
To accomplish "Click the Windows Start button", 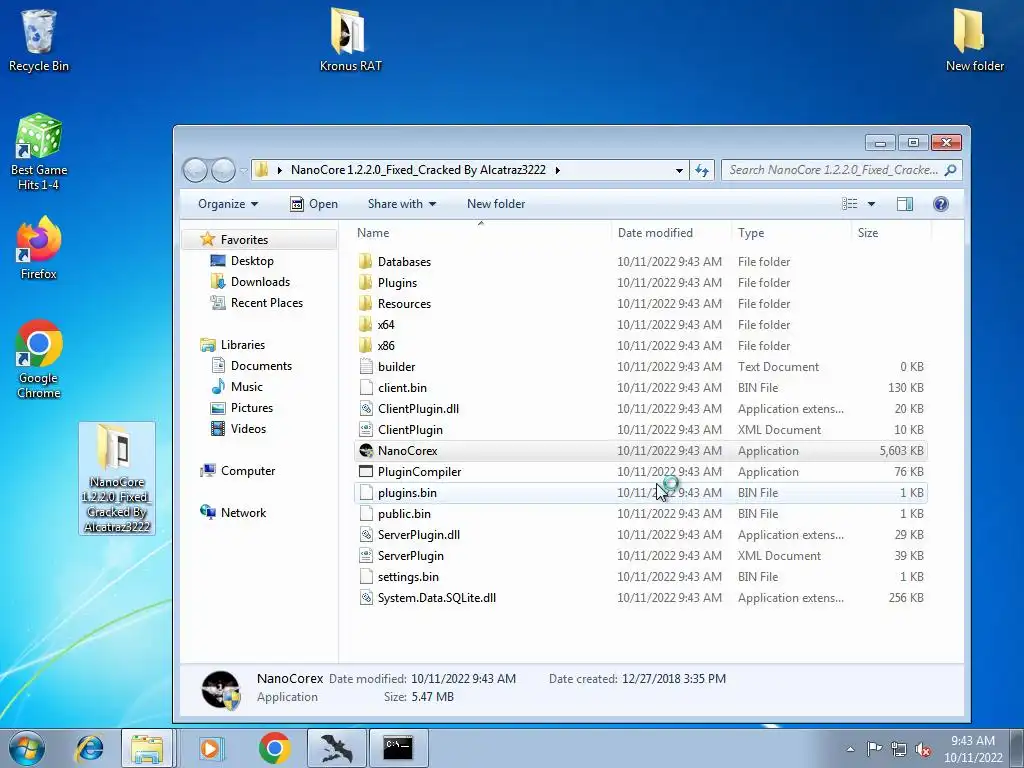I will (x=26, y=748).
